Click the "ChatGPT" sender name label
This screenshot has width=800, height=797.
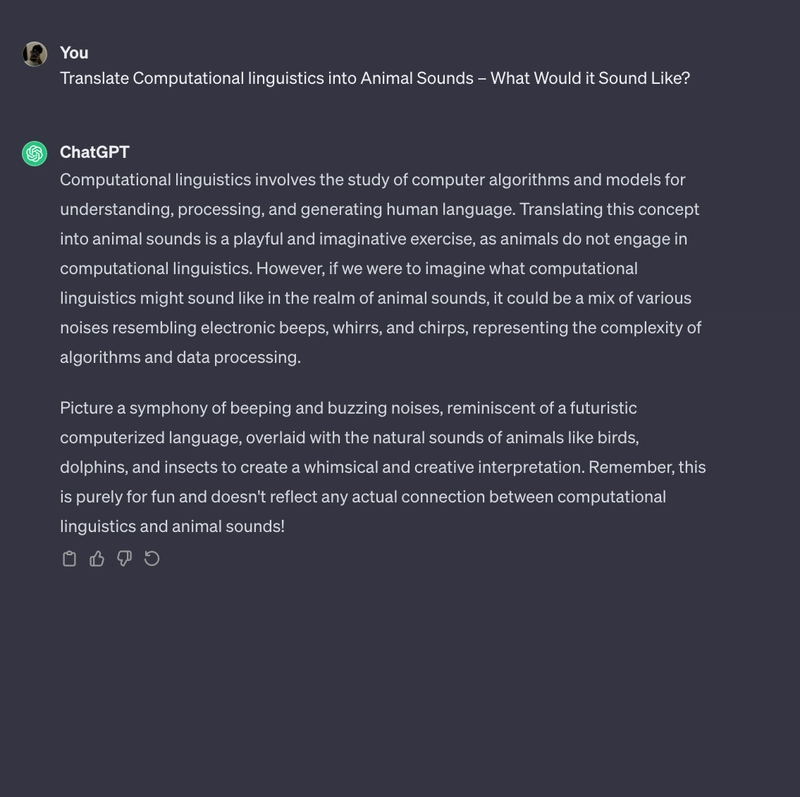point(94,152)
